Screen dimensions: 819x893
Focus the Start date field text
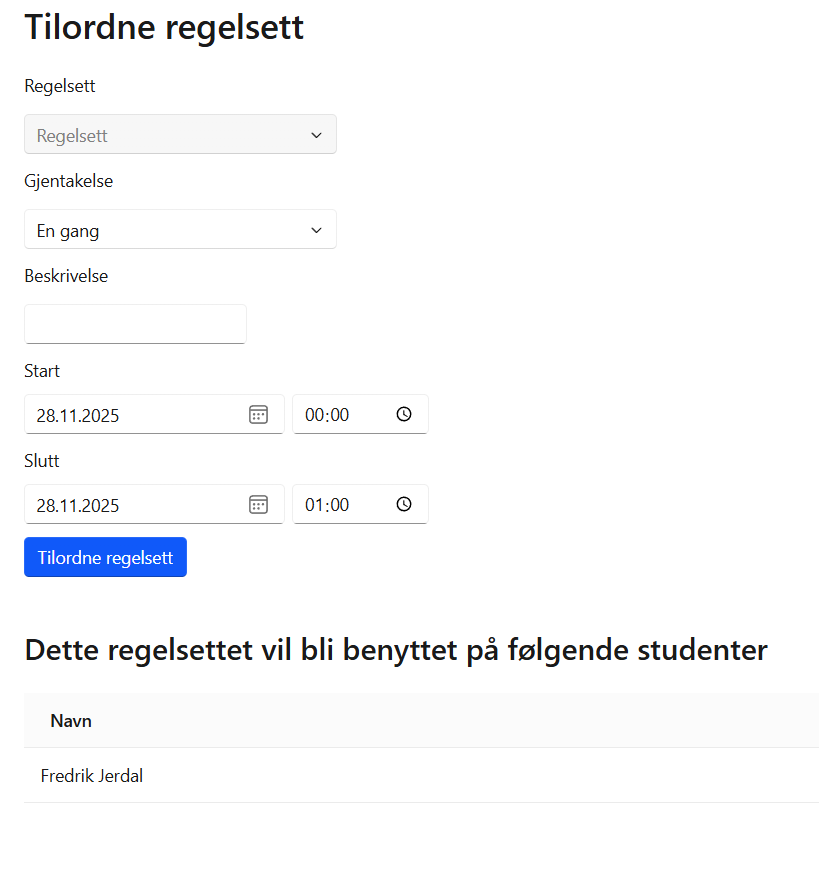coord(120,415)
